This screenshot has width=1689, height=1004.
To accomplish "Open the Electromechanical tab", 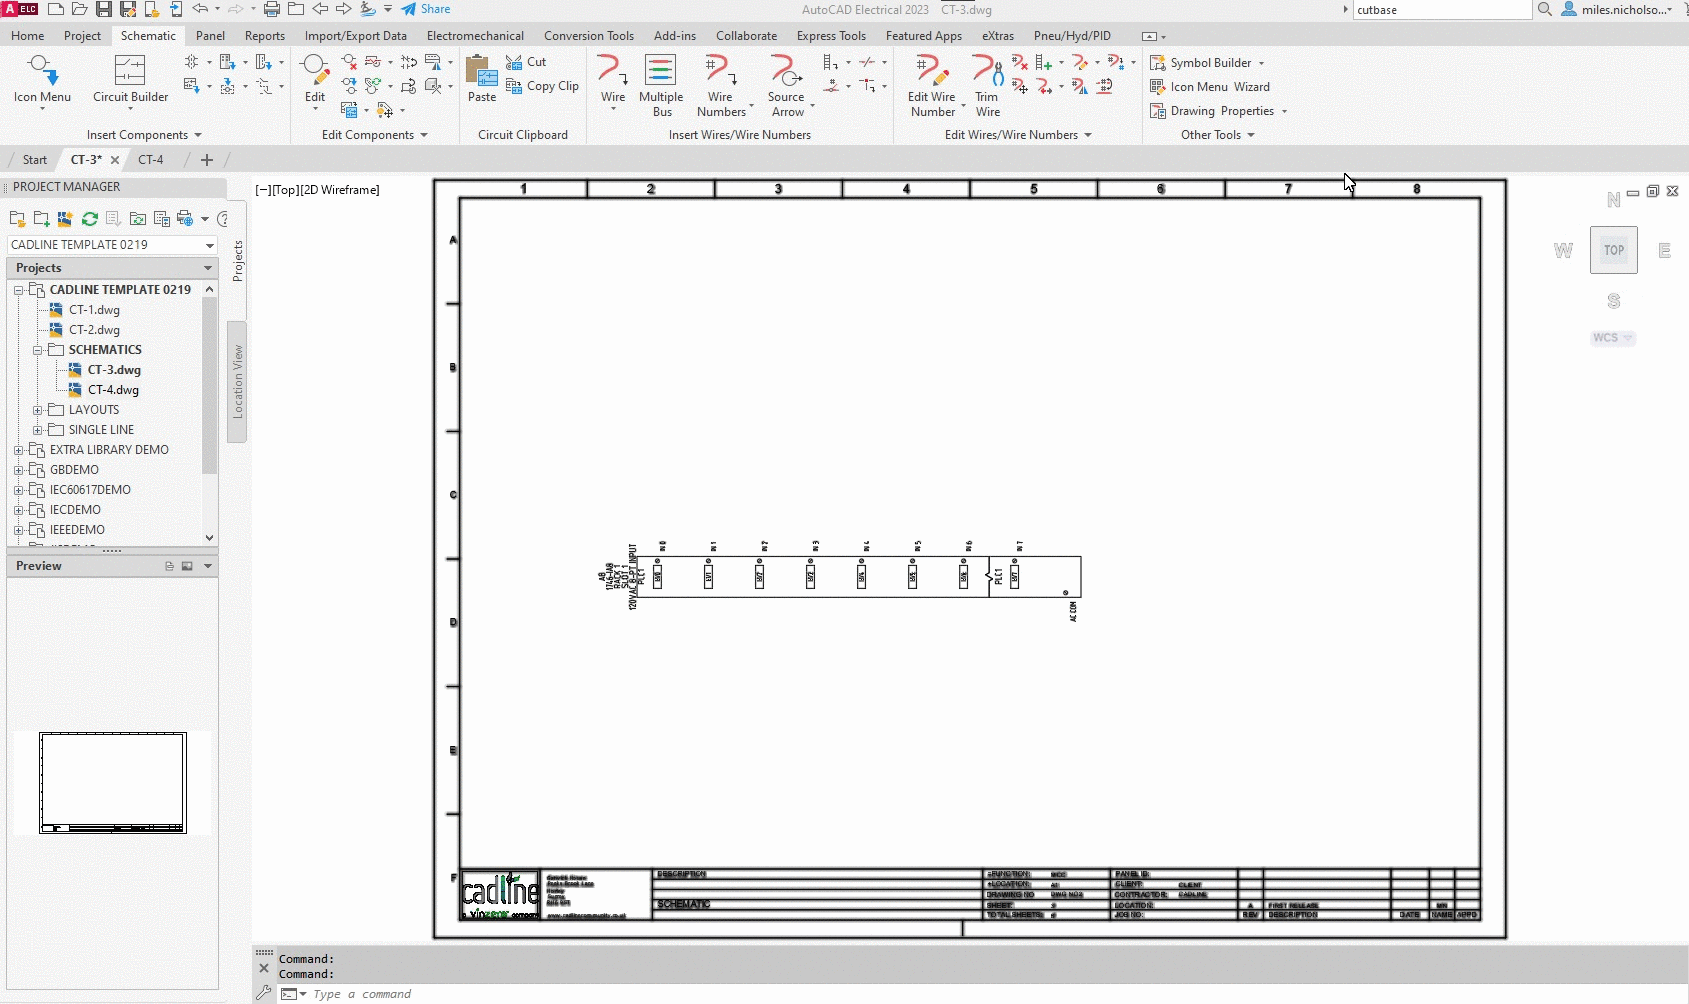I will click(475, 36).
